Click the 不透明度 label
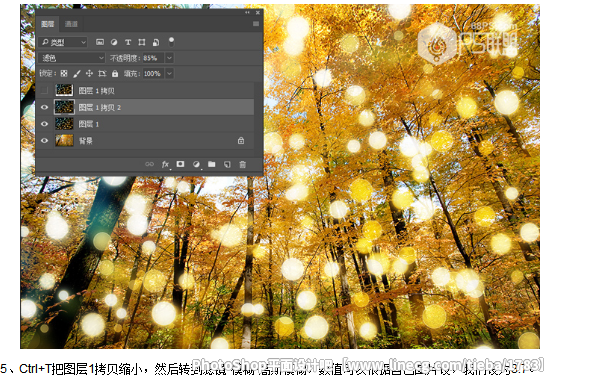This screenshot has height=384, width=600. pyautogui.click(x=125, y=58)
